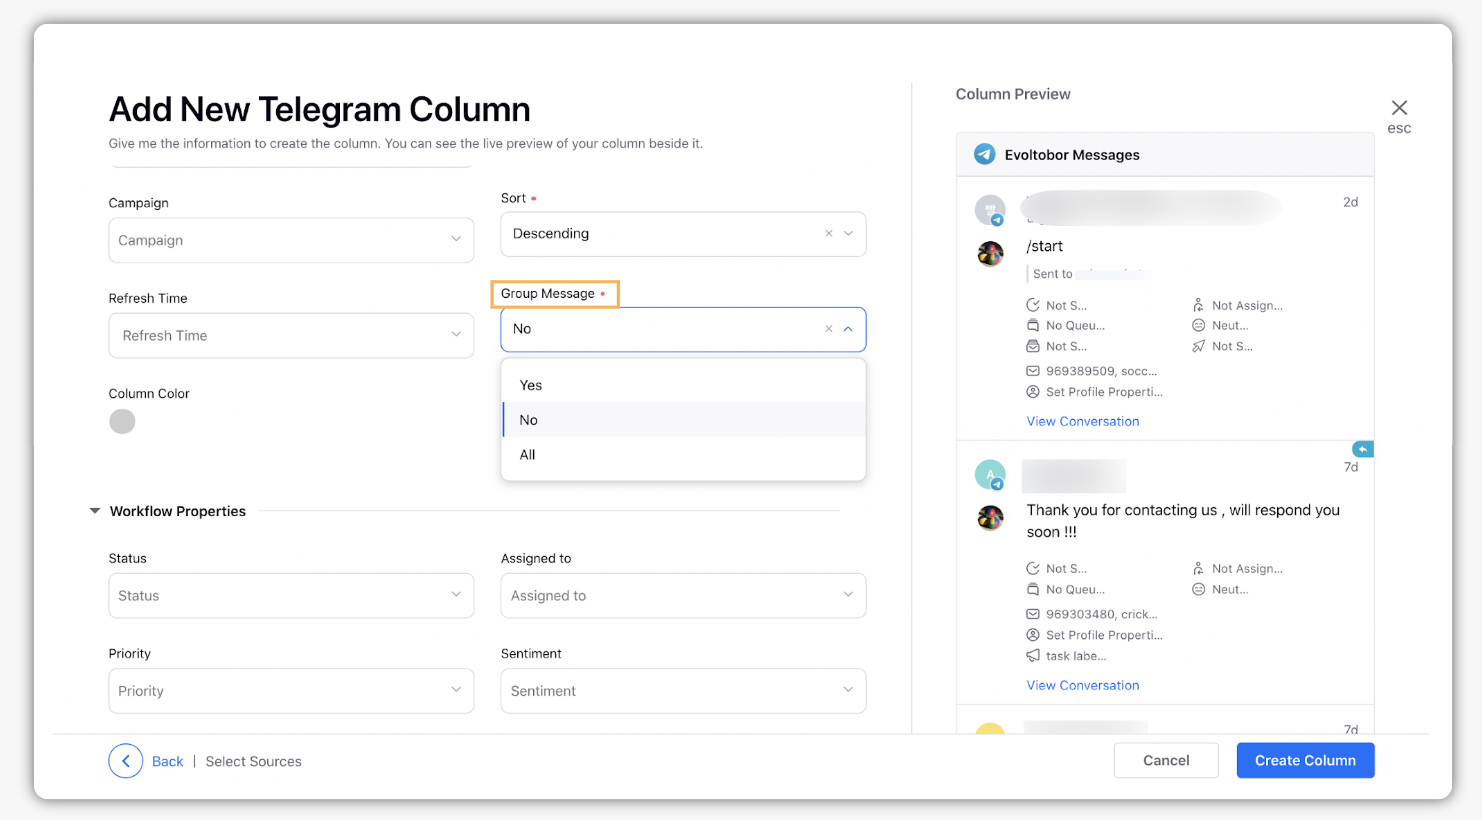Open View Conversation for the Thank you message
Viewport: 1482px width, 820px height.
point(1083,685)
